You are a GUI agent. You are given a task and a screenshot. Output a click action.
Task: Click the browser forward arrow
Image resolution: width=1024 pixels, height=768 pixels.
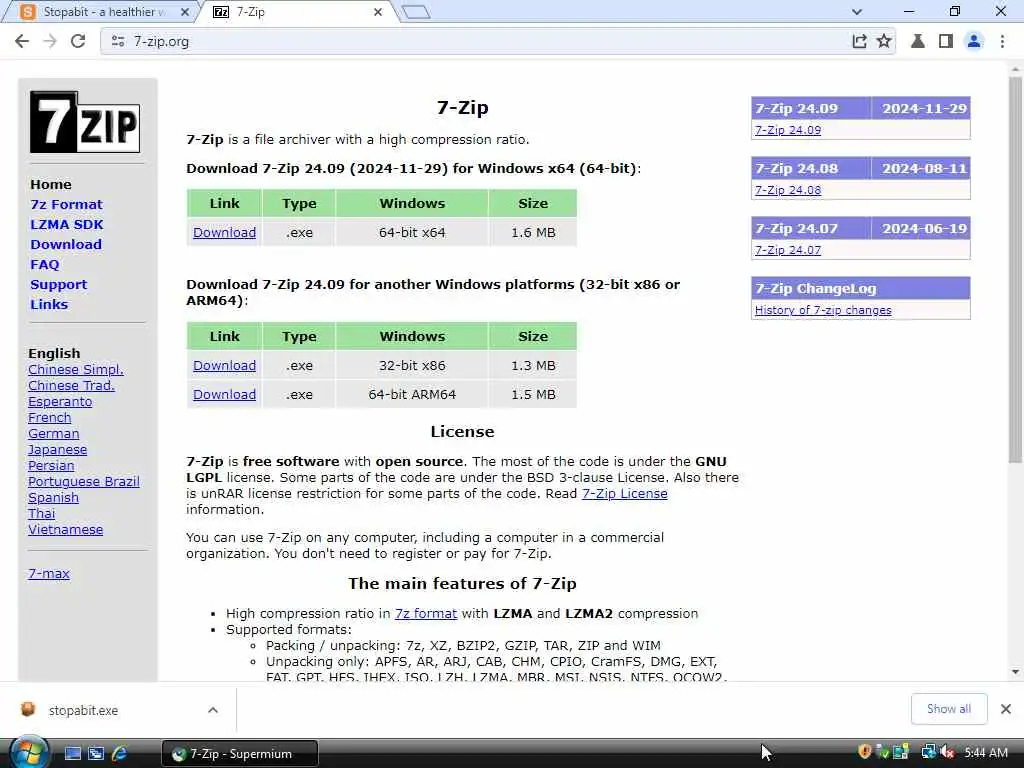[x=50, y=41]
